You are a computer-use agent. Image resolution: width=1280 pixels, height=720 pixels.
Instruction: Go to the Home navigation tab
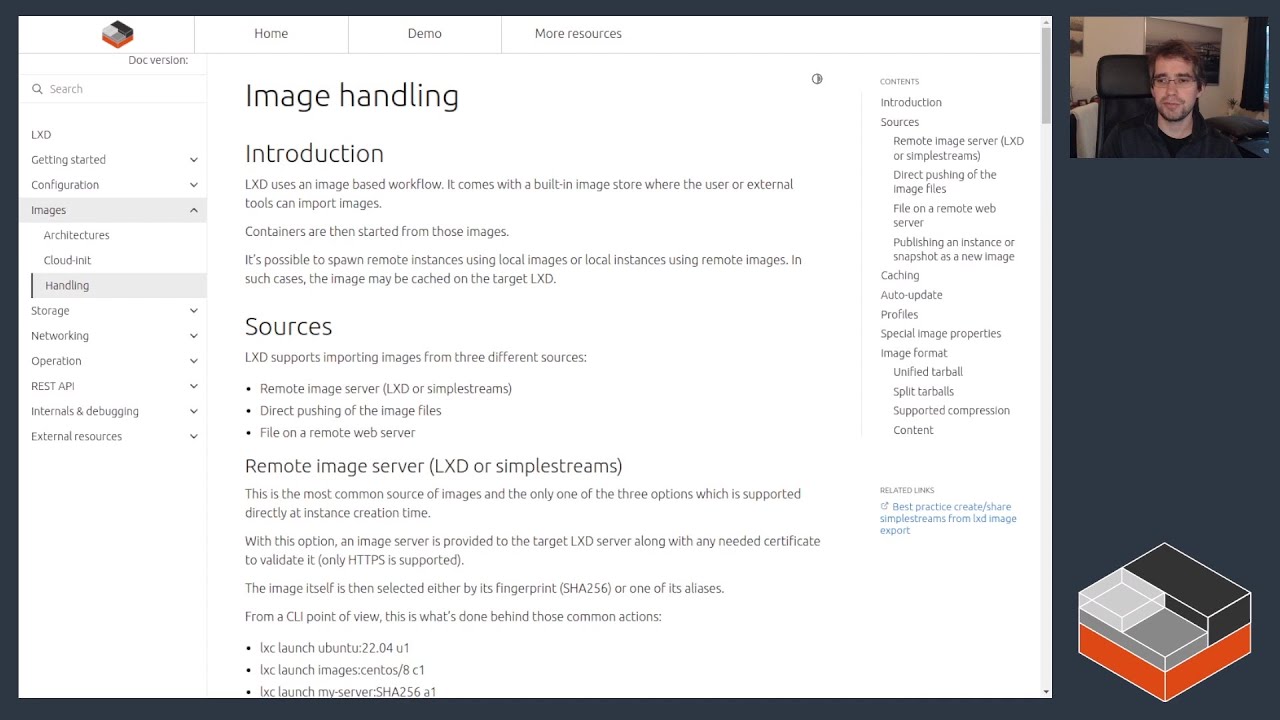pos(271,34)
